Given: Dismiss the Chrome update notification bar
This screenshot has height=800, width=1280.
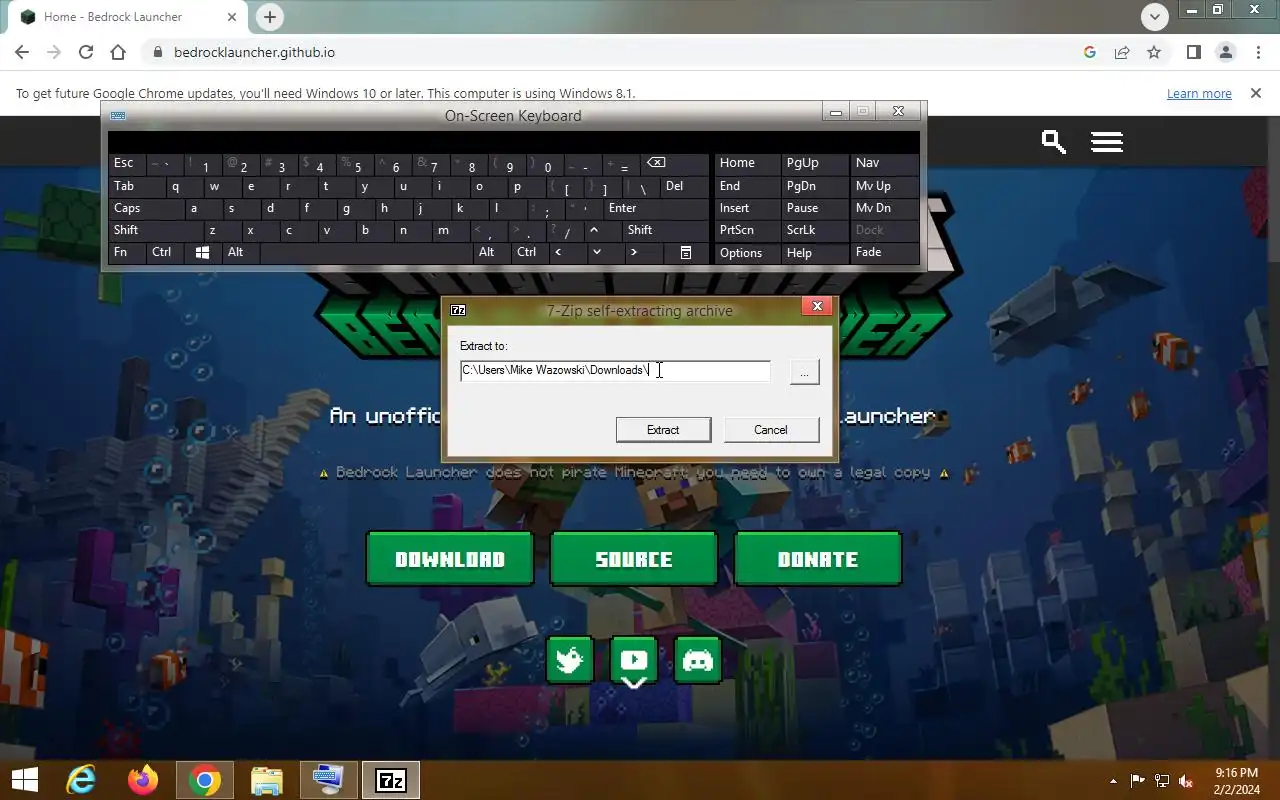Looking at the screenshot, I should pyautogui.click(x=1255, y=93).
